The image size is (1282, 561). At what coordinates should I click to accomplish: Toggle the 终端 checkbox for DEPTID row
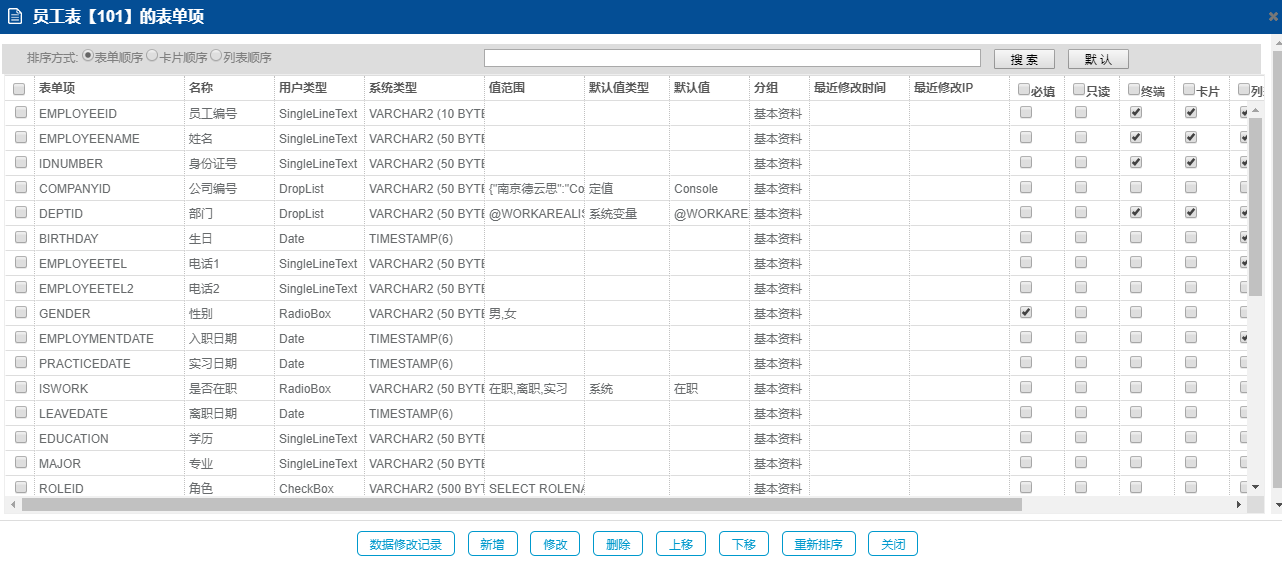click(1136, 213)
